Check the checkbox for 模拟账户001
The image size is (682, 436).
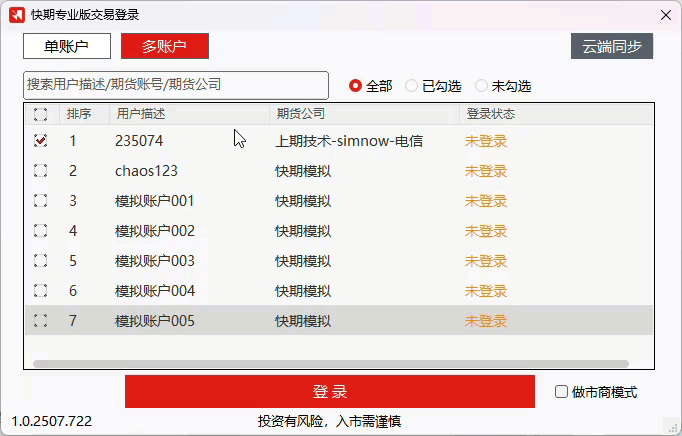[40, 201]
